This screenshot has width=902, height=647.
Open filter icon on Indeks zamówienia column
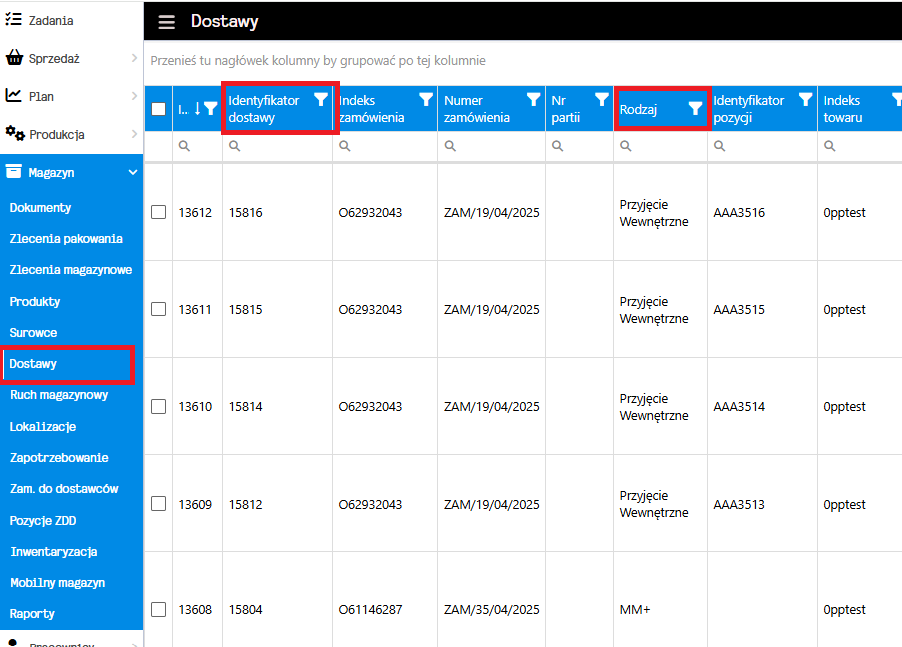click(x=426, y=99)
